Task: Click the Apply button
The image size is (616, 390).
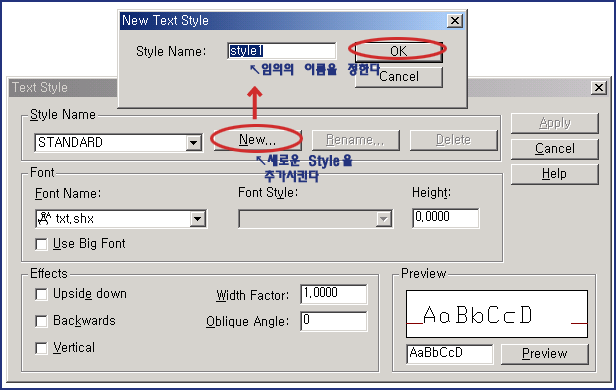Action: [555, 123]
